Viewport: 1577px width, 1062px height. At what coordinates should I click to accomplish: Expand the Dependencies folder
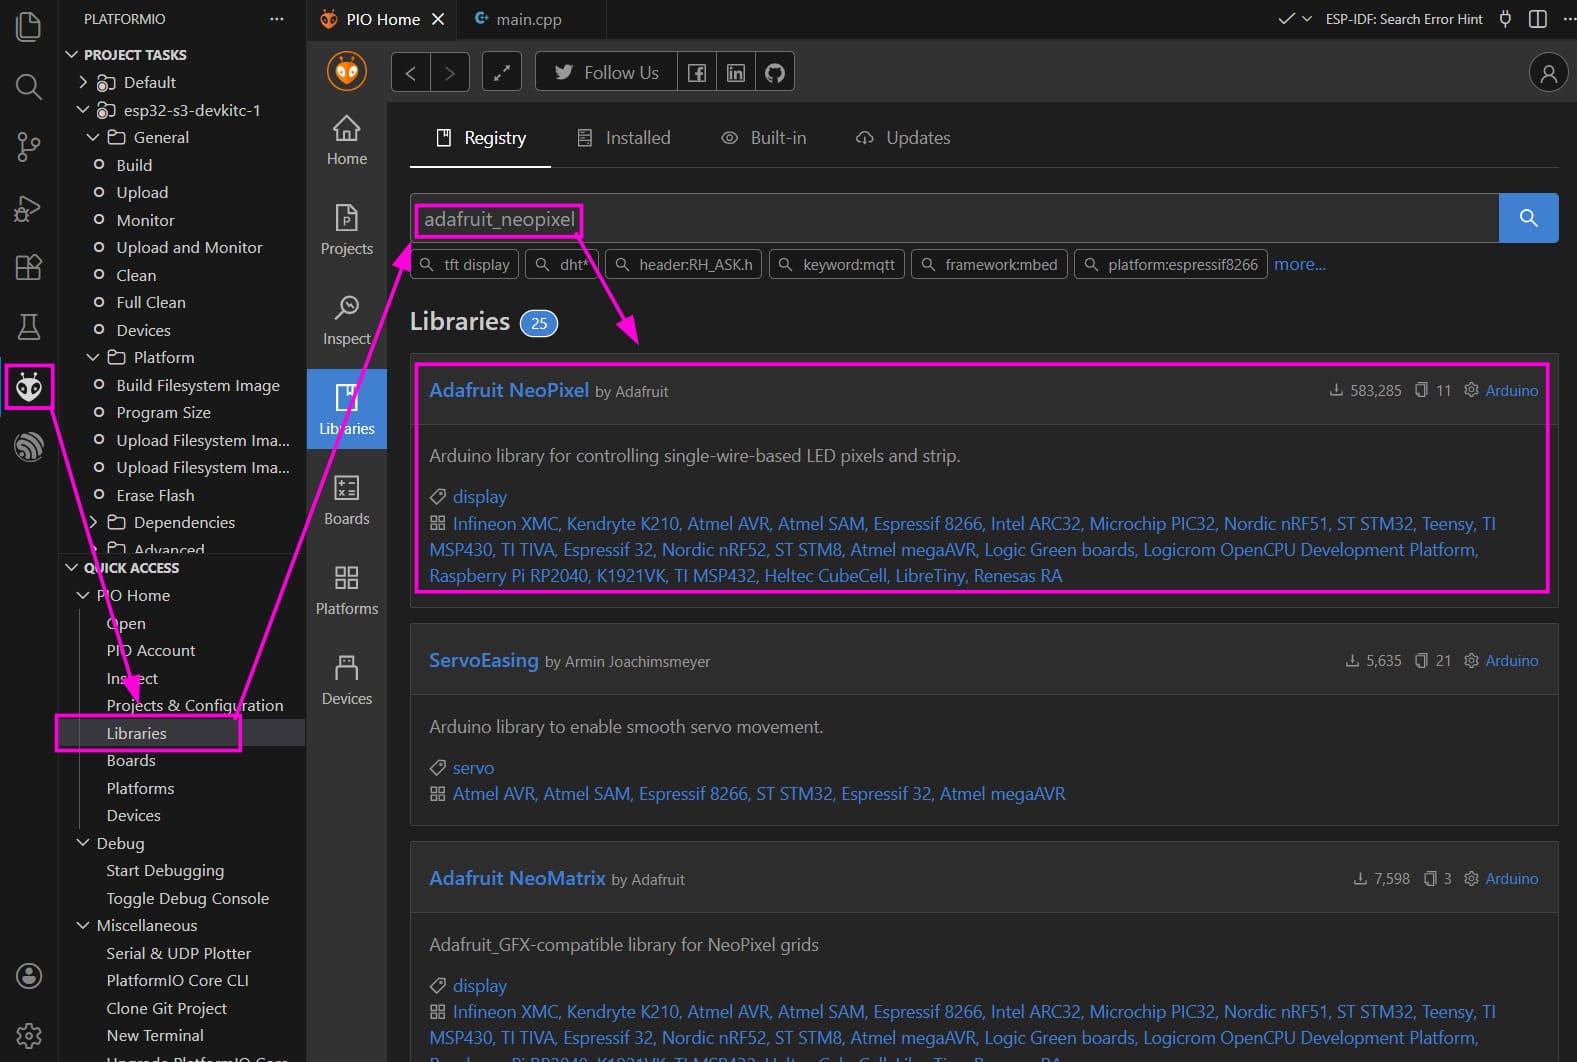coord(94,522)
